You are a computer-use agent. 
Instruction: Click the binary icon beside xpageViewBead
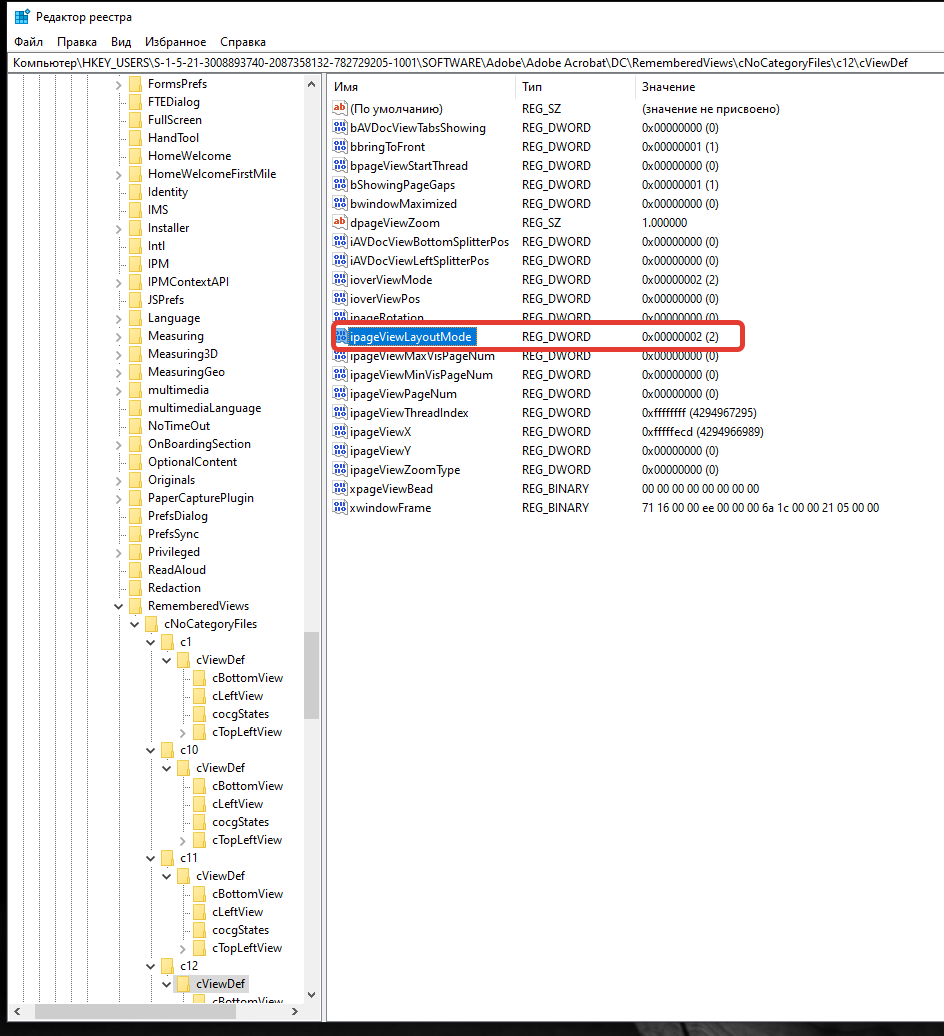(340, 488)
